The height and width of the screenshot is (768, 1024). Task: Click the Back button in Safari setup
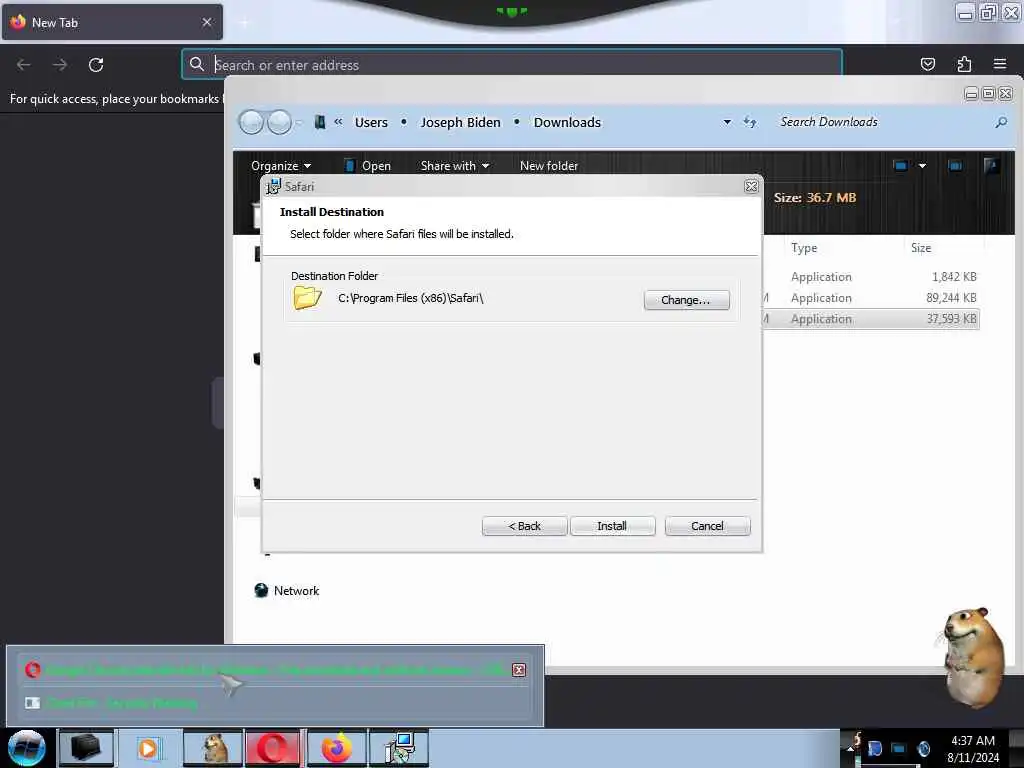coord(524,526)
